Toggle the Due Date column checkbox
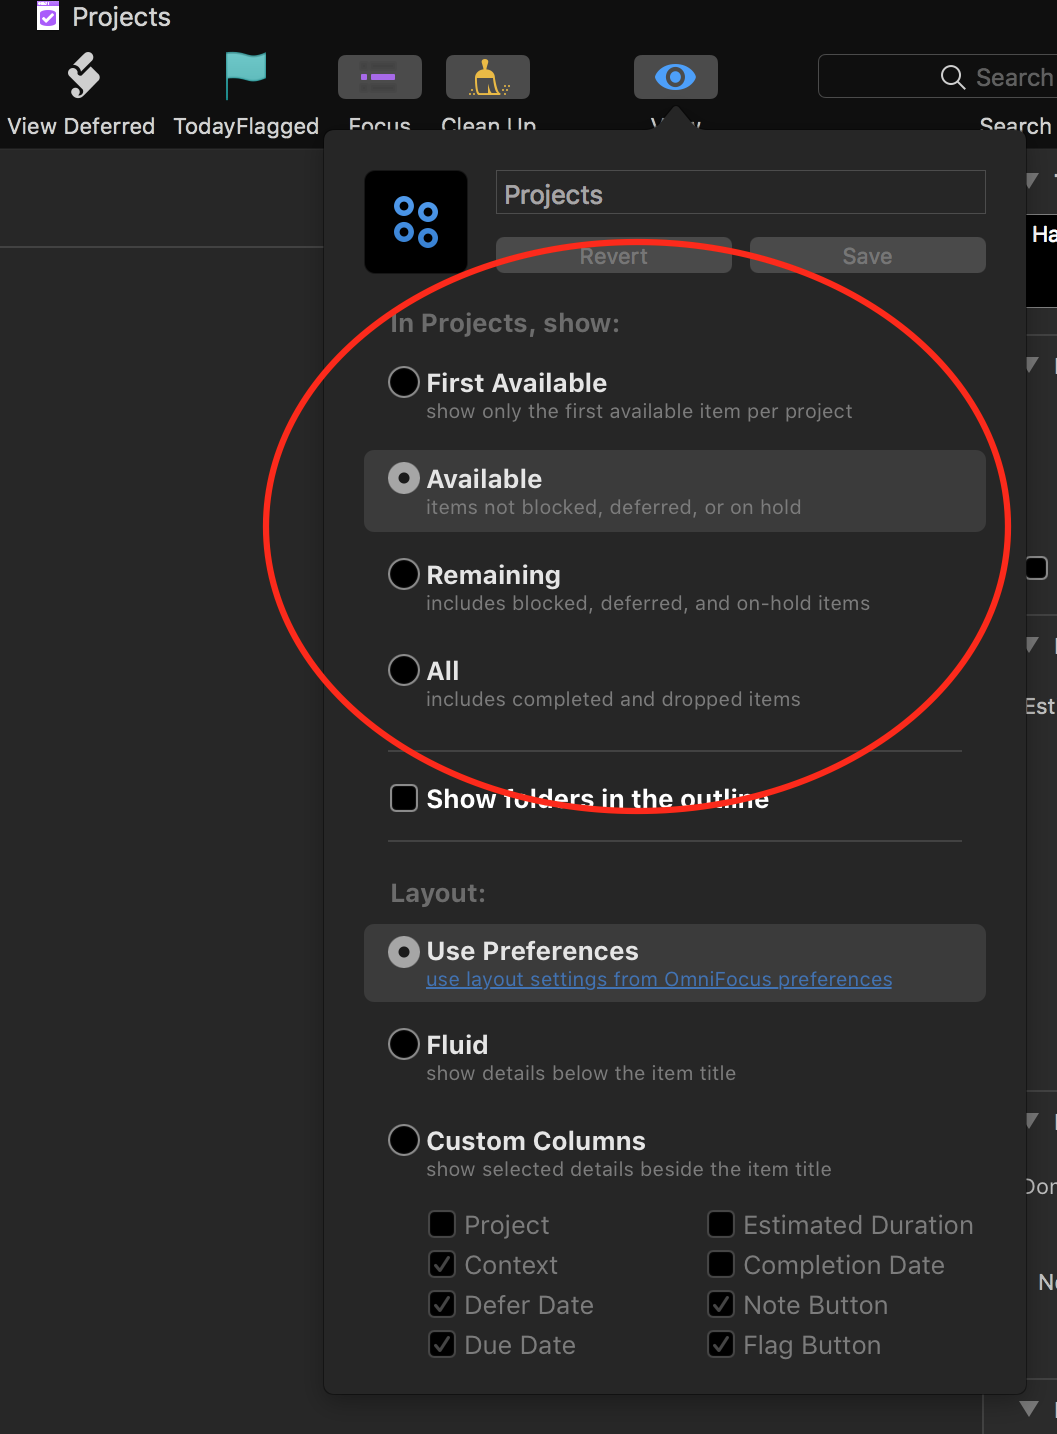Viewport: 1057px width, 1434px height. tap(442, 1344)
